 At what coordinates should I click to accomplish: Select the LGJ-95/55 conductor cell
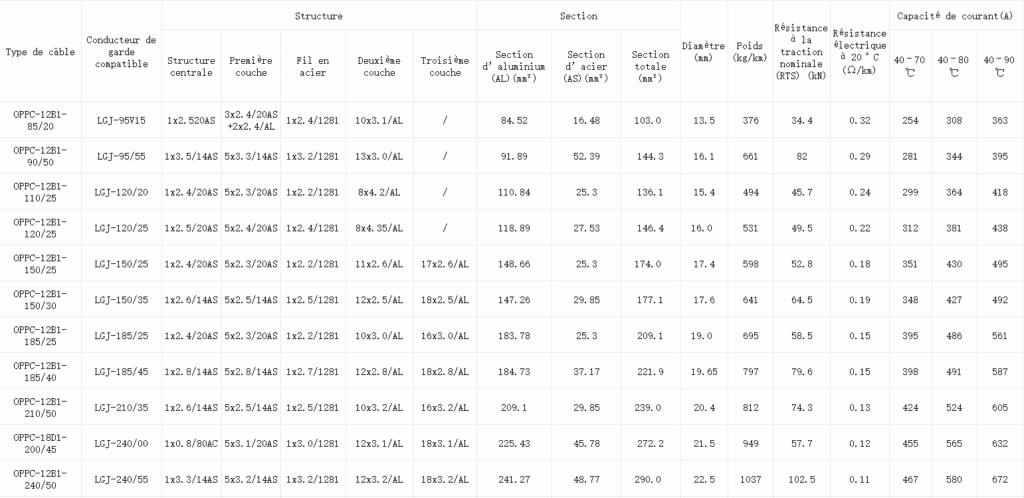(x=121, y=157)
